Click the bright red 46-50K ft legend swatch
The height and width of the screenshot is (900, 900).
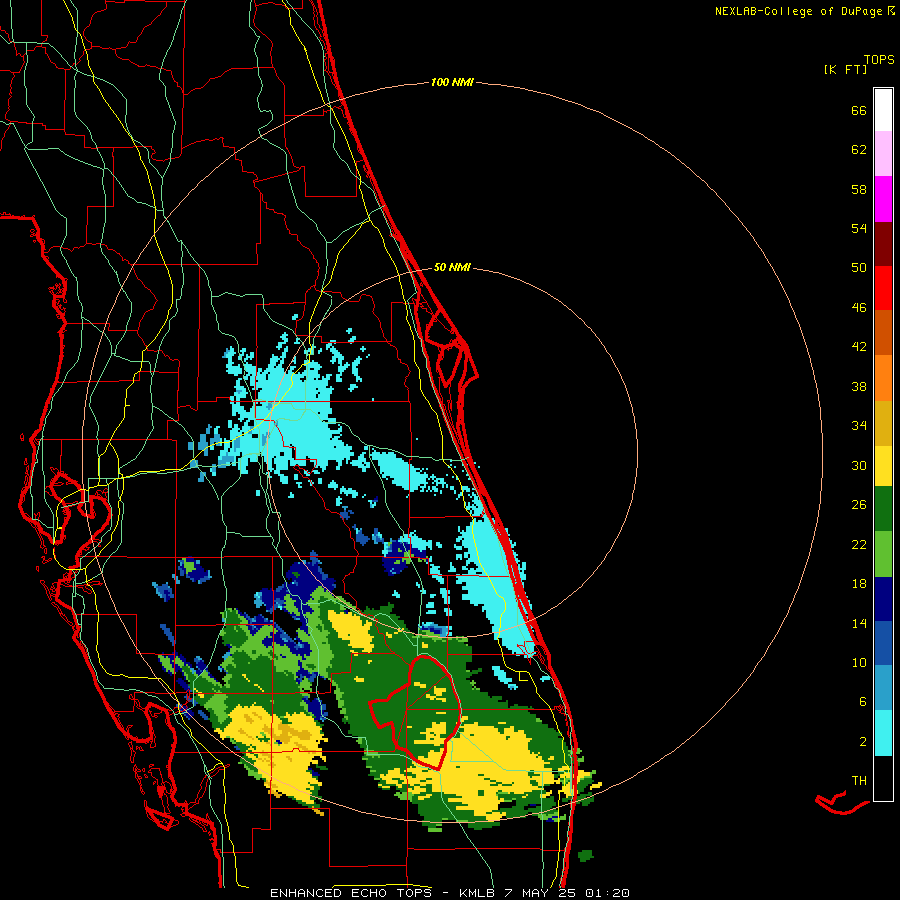(883, 288)
